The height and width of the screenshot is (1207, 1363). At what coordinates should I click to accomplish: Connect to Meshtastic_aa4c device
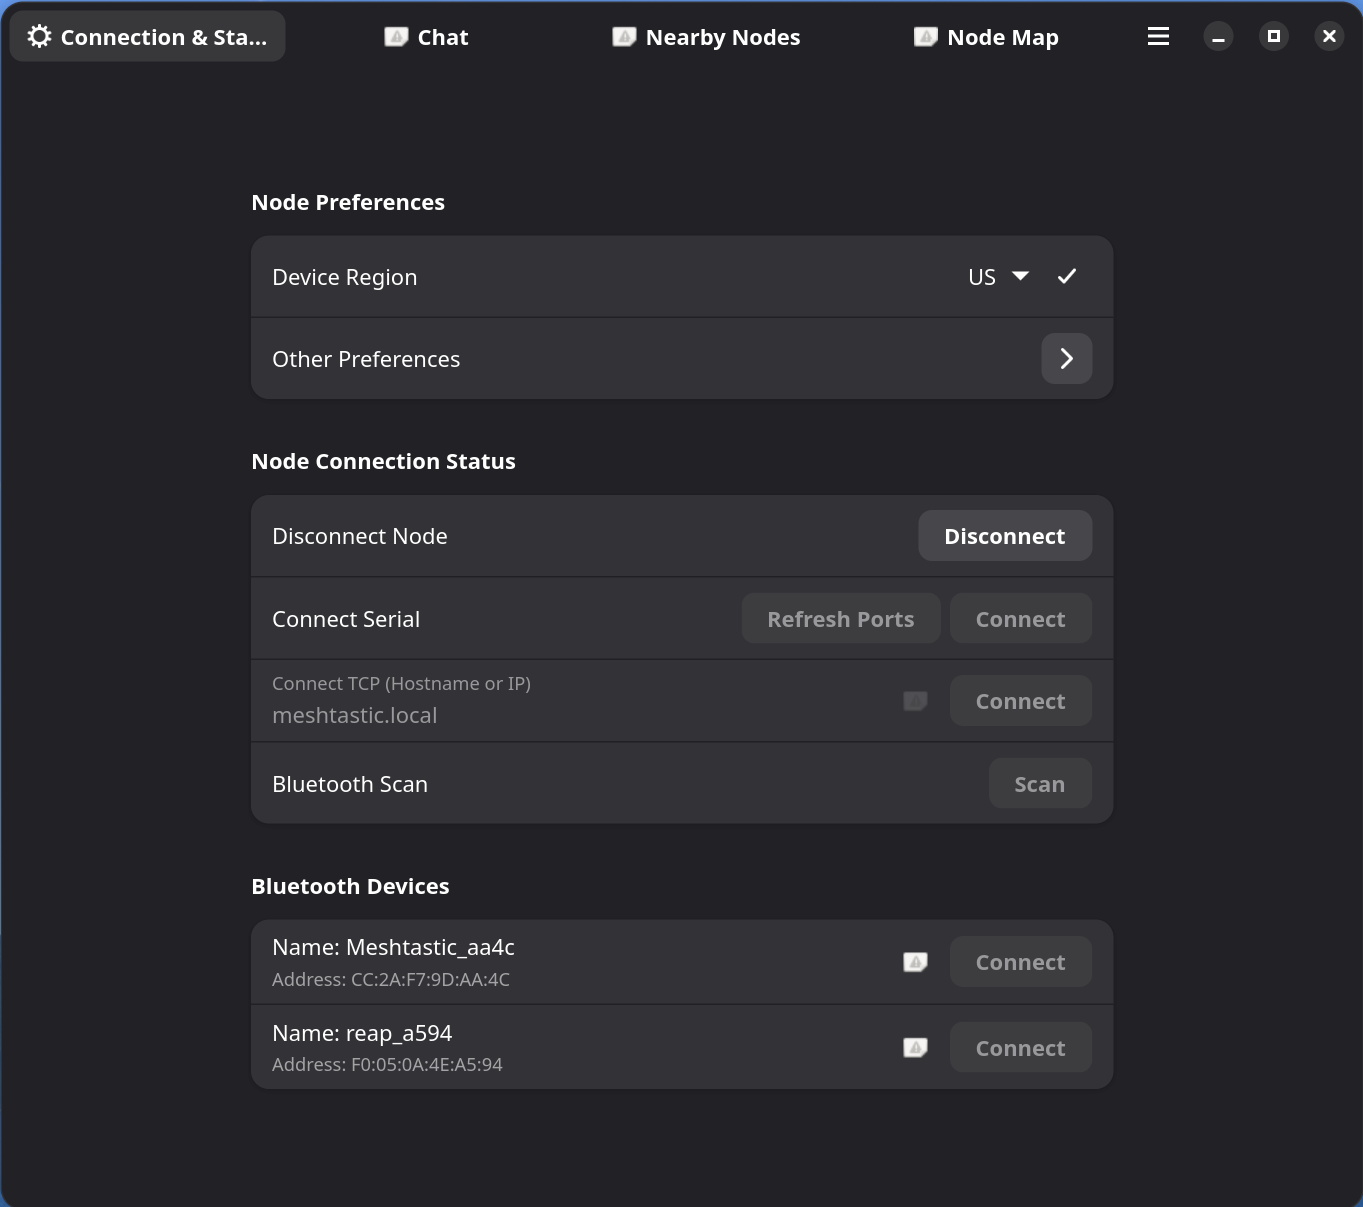[x=1021, y=962]
